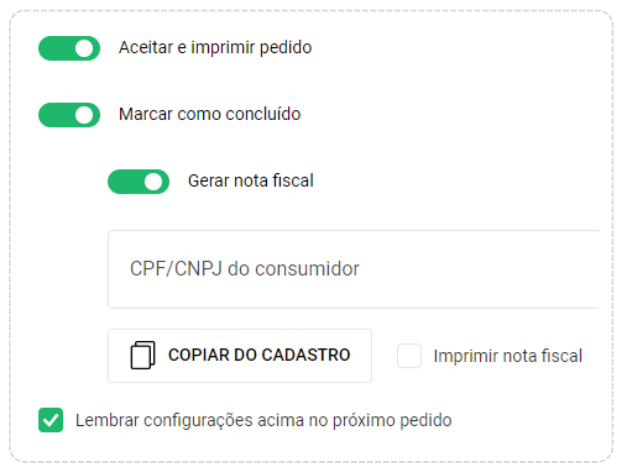Click 'Lembrar configurações acima no próximo pedido' text
This screenshot has height=470, width=621.
(x=263, y=420)
